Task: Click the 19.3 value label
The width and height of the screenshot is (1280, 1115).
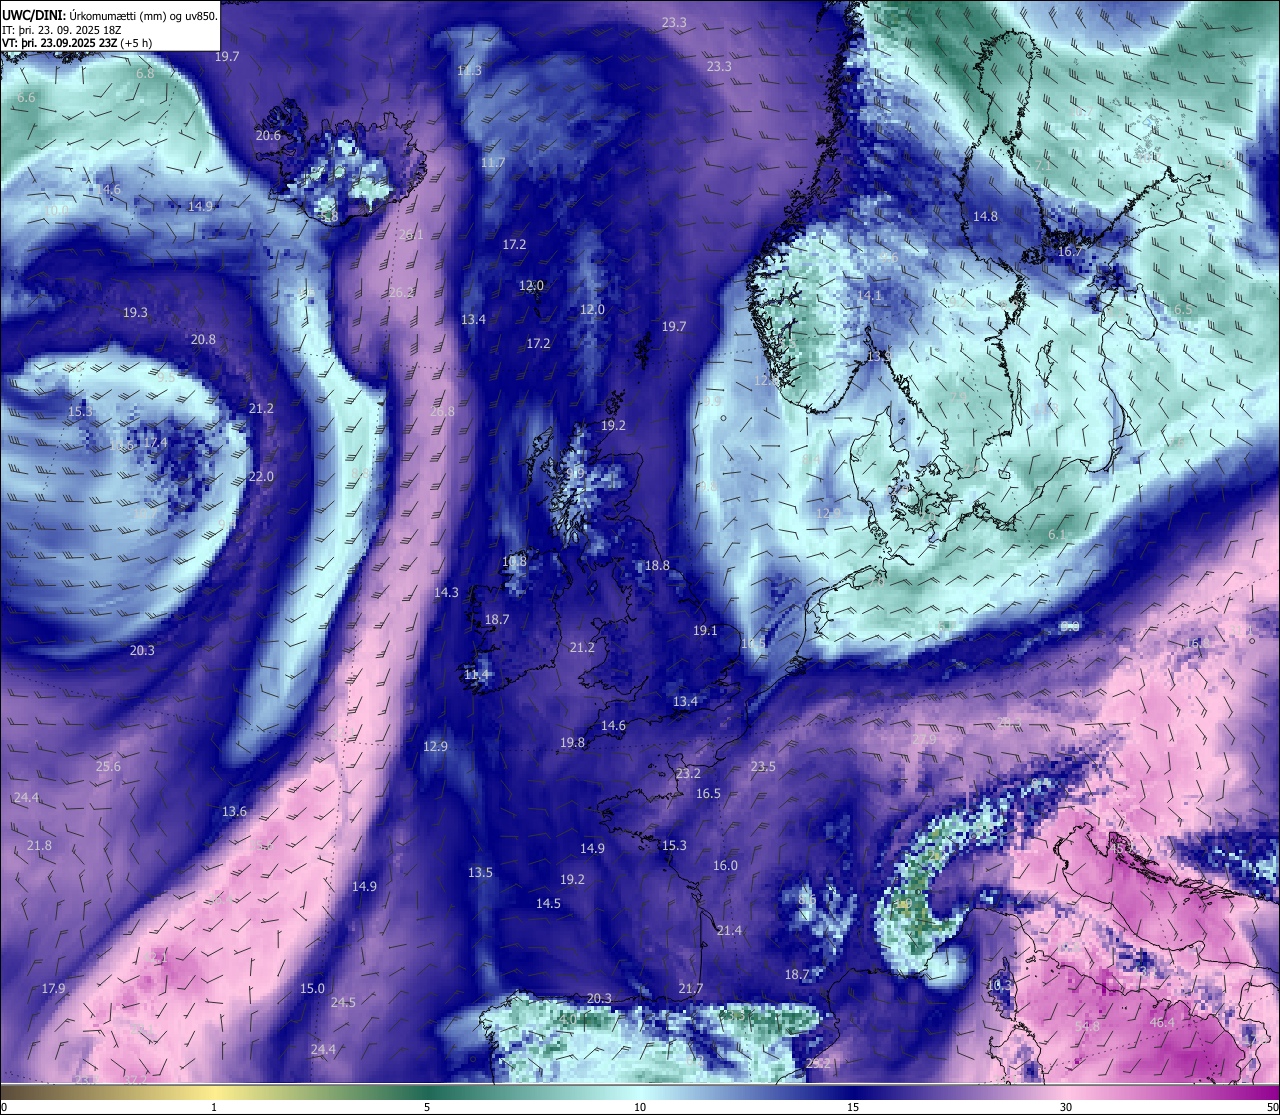Action: (135, 313)
